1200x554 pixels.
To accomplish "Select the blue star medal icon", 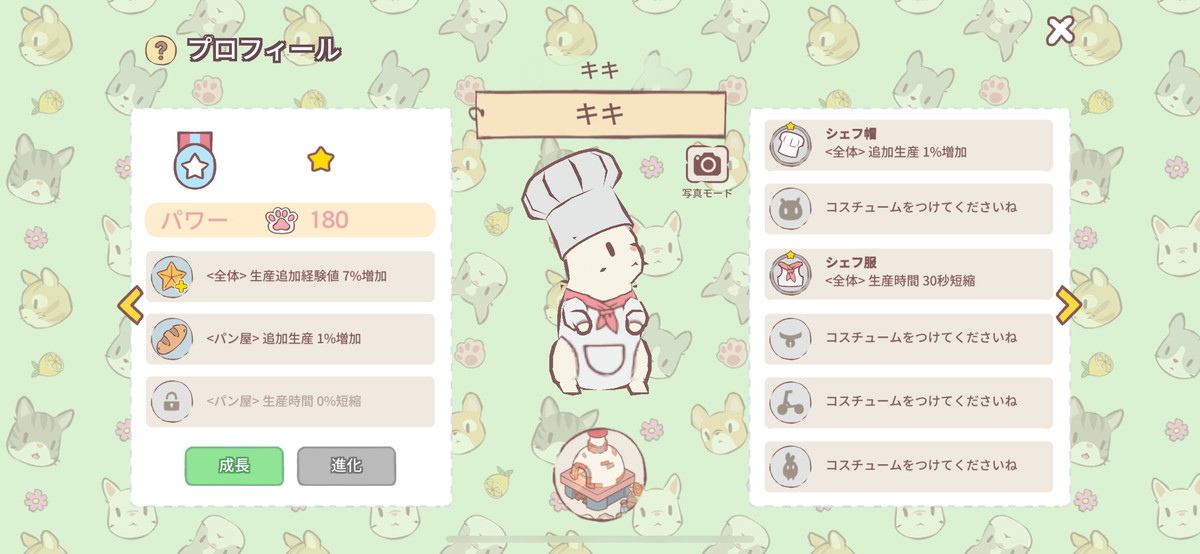I will tap(193, 160).
